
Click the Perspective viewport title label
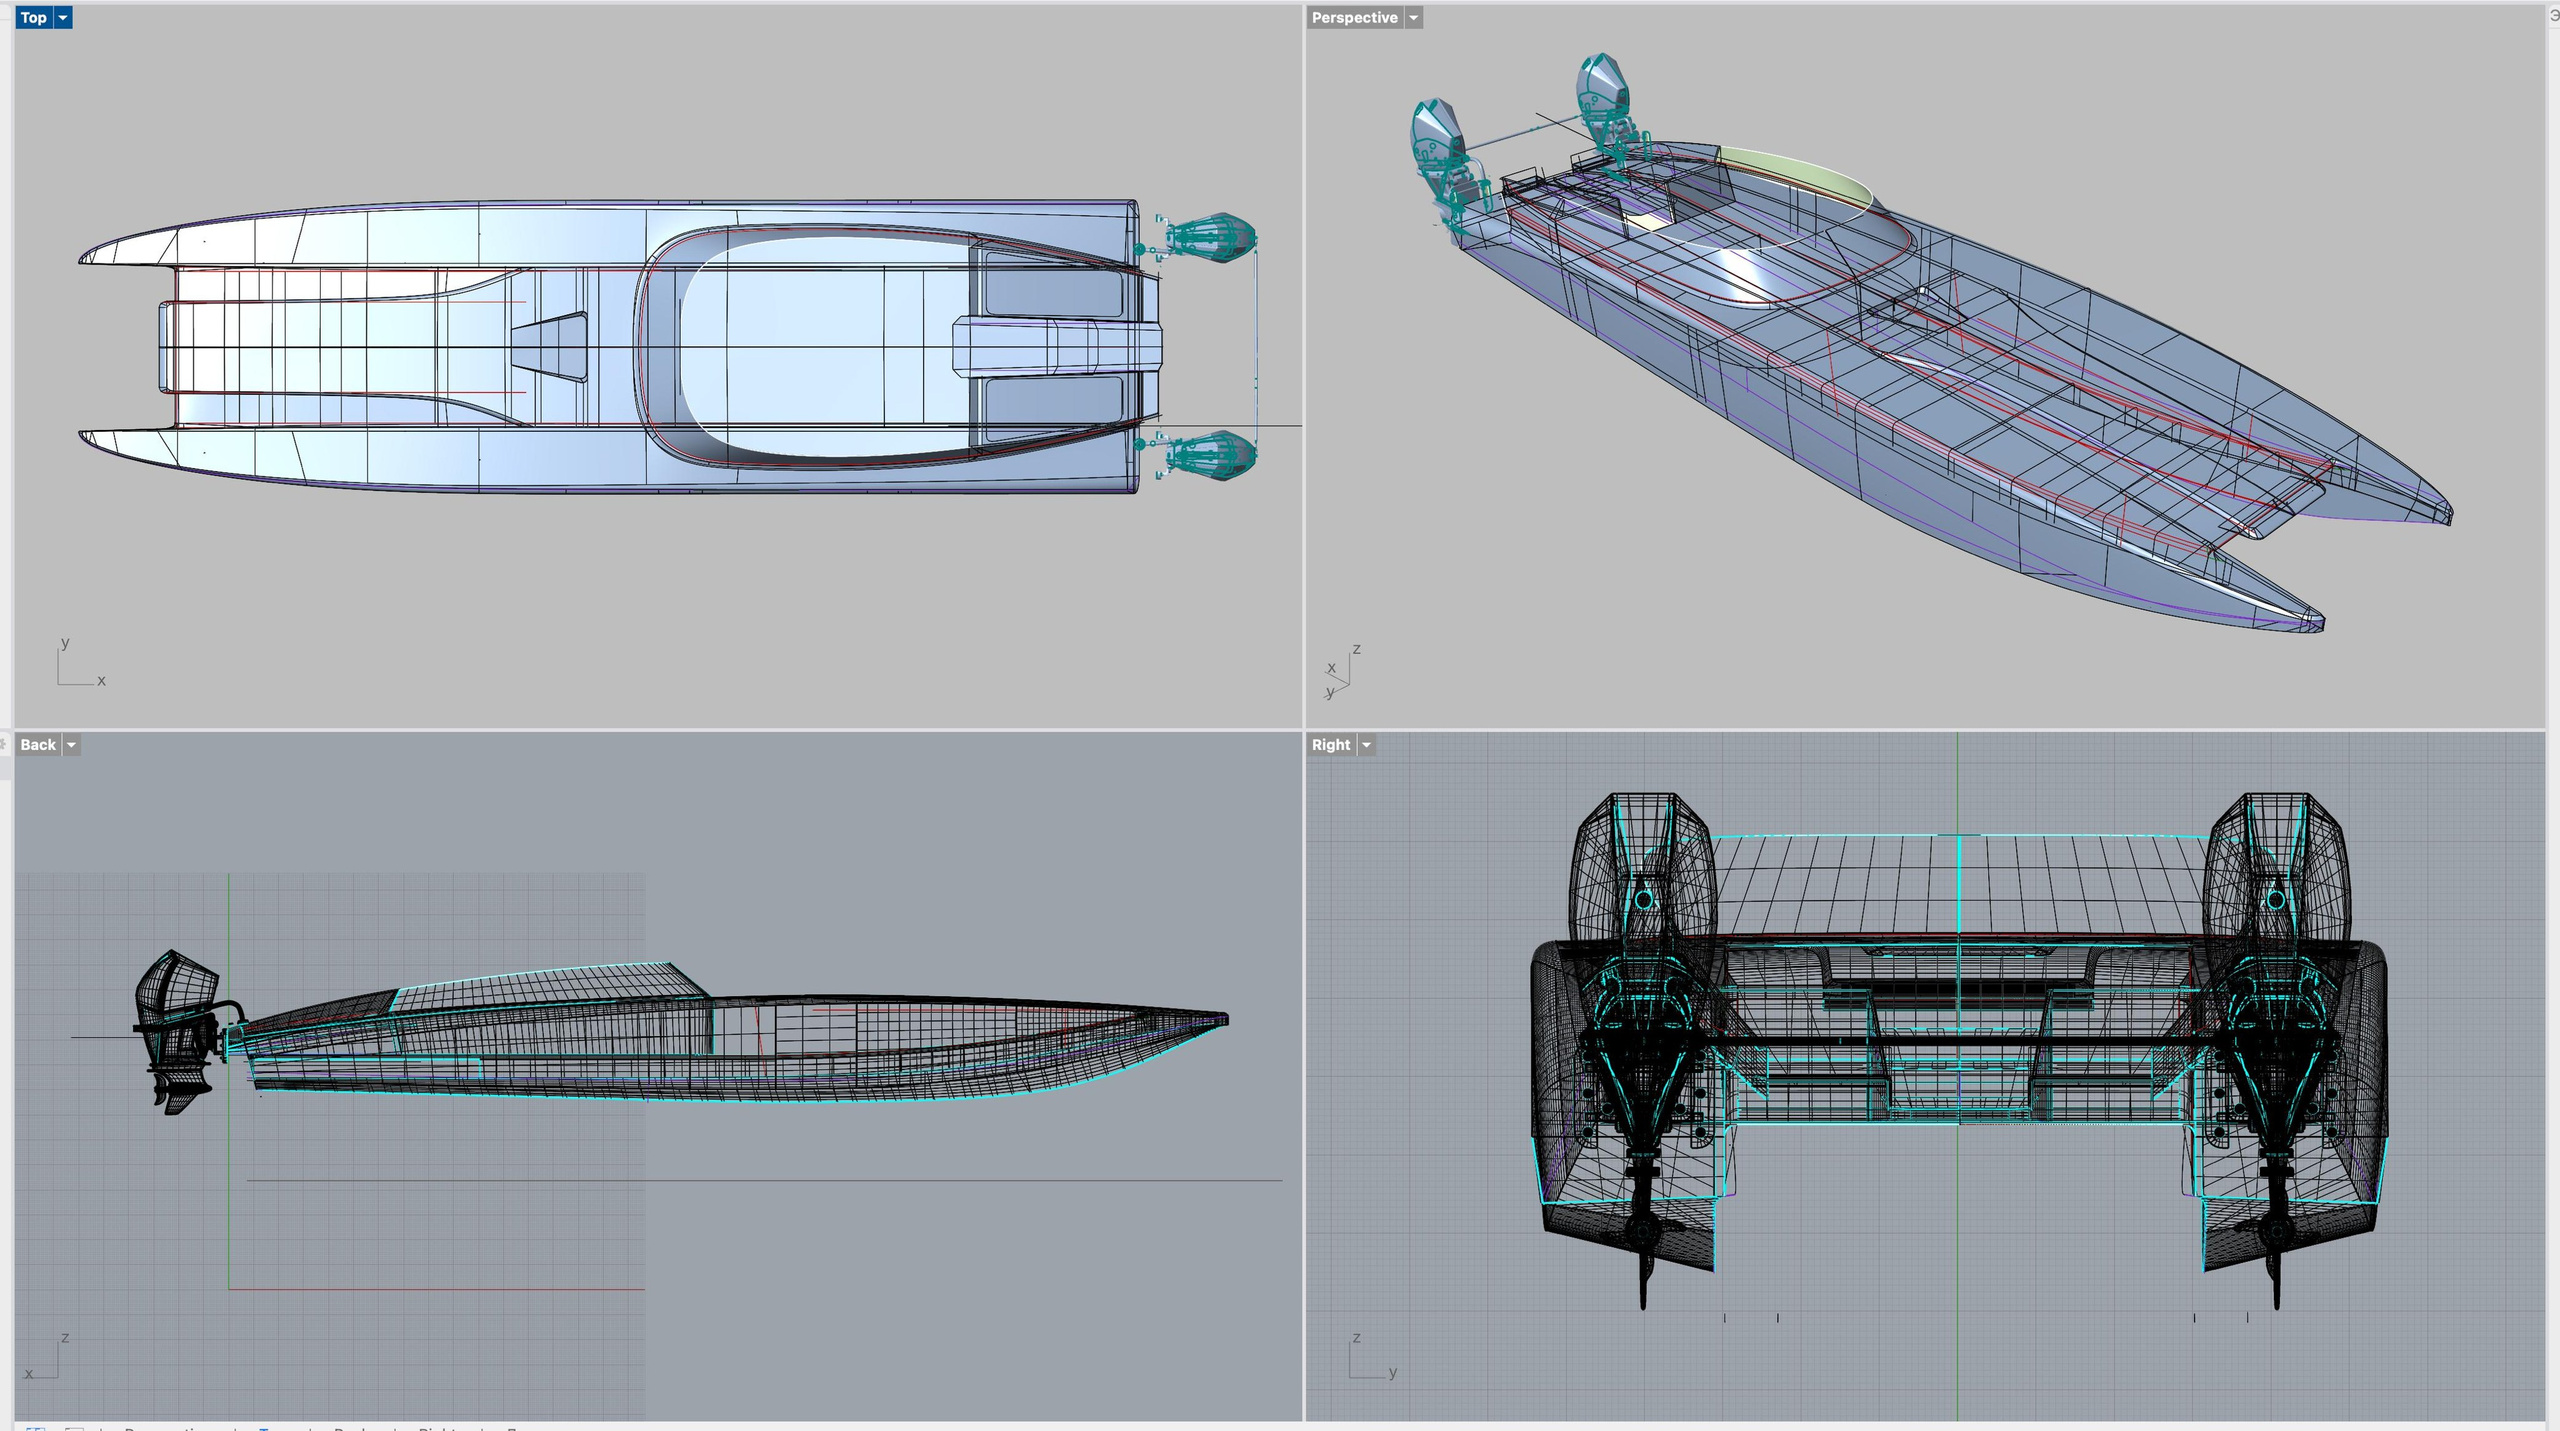1354,18
